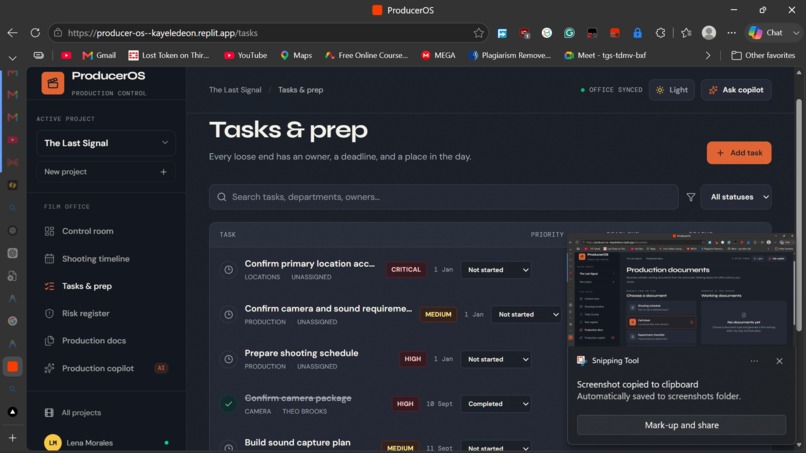This screenshot has height=453, width=806.
Task: Click the Add task button
Action: point(739,153)
